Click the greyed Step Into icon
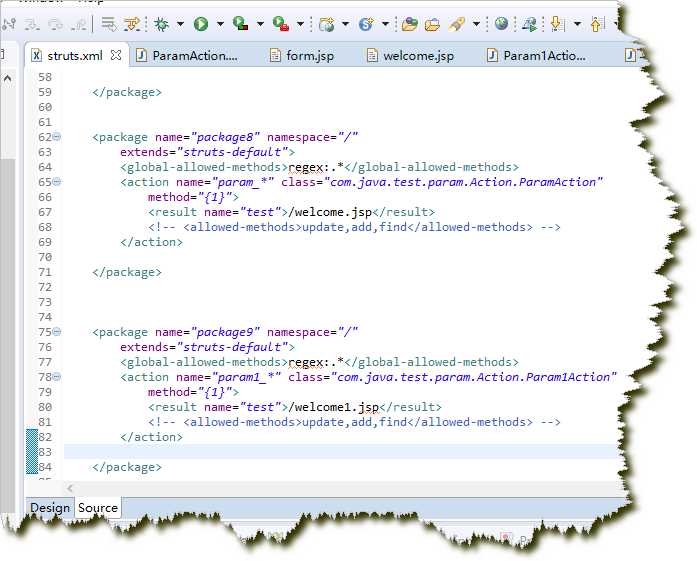Image resolution: width=697 pixels, height=561 pixels. [32, 24]
